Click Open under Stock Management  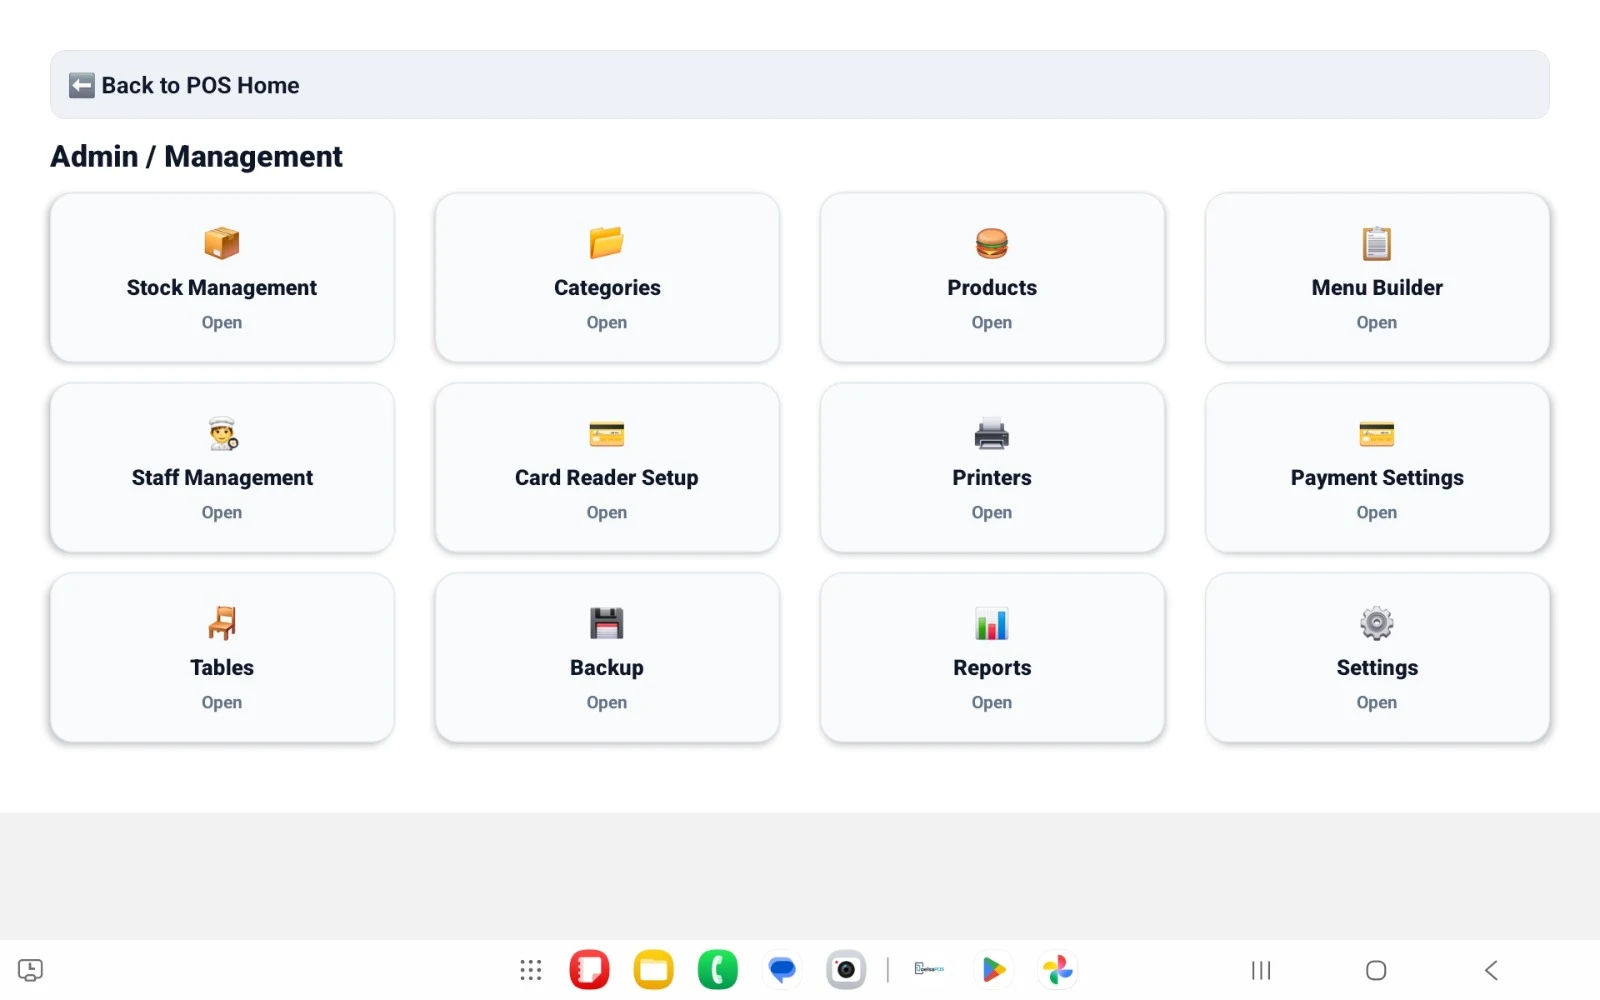pos(221,323)
